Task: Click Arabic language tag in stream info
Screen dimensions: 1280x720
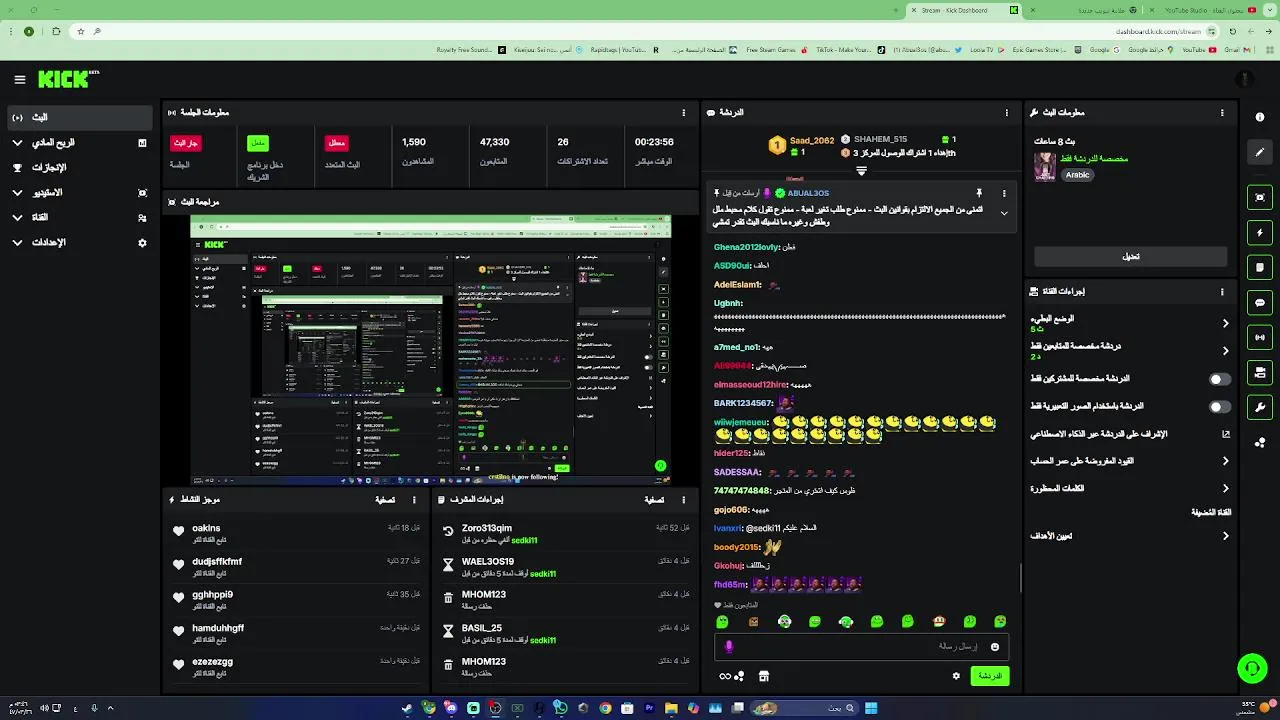Action: pos(1077,175)
